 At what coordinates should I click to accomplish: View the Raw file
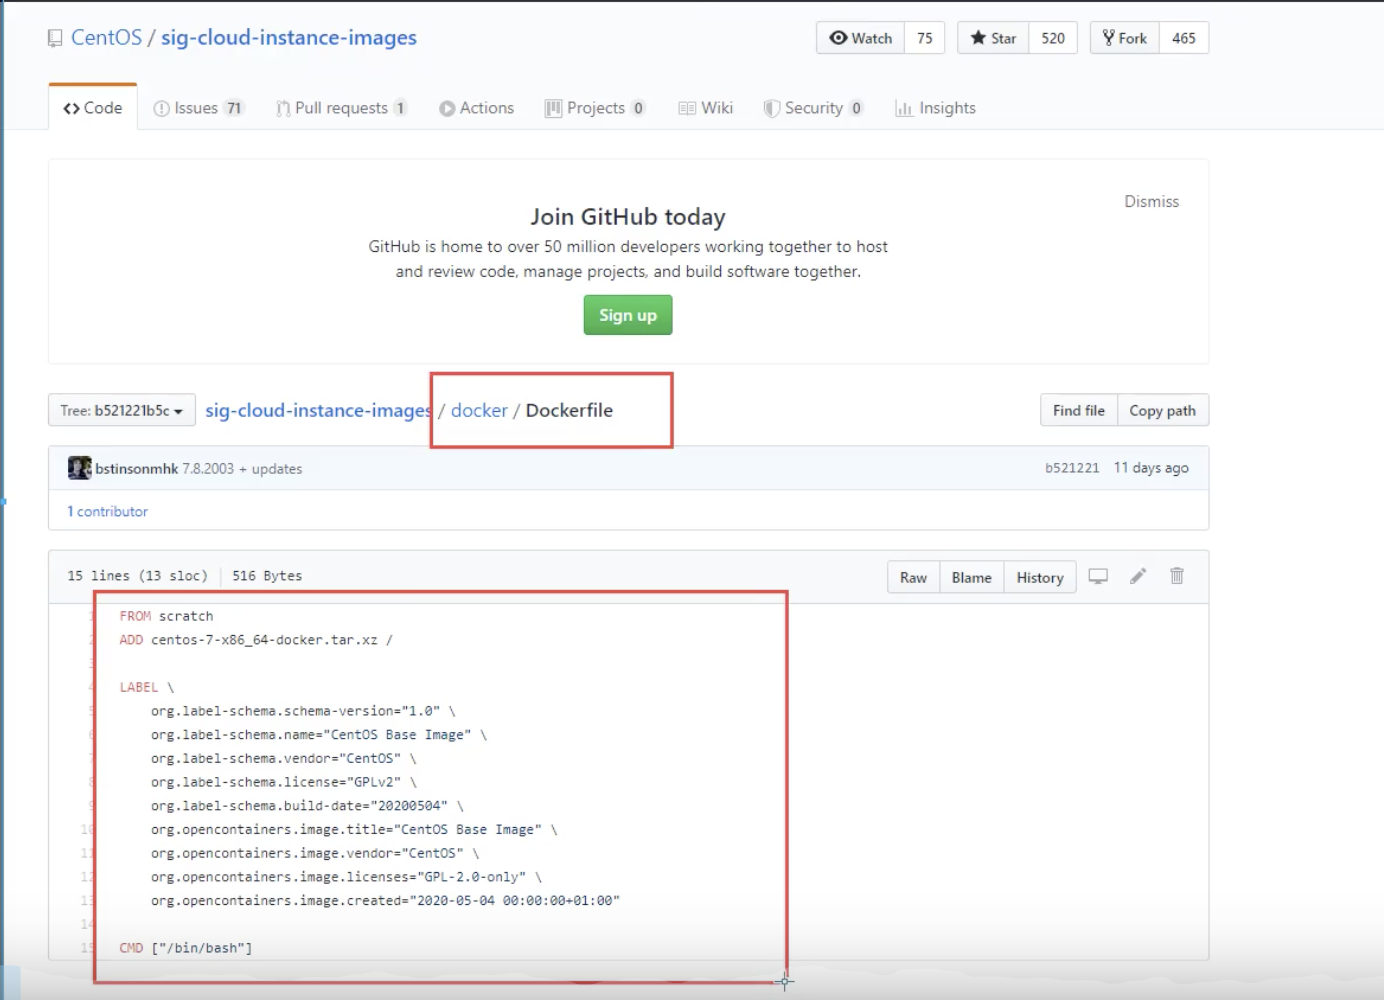[x=913, y=577]
